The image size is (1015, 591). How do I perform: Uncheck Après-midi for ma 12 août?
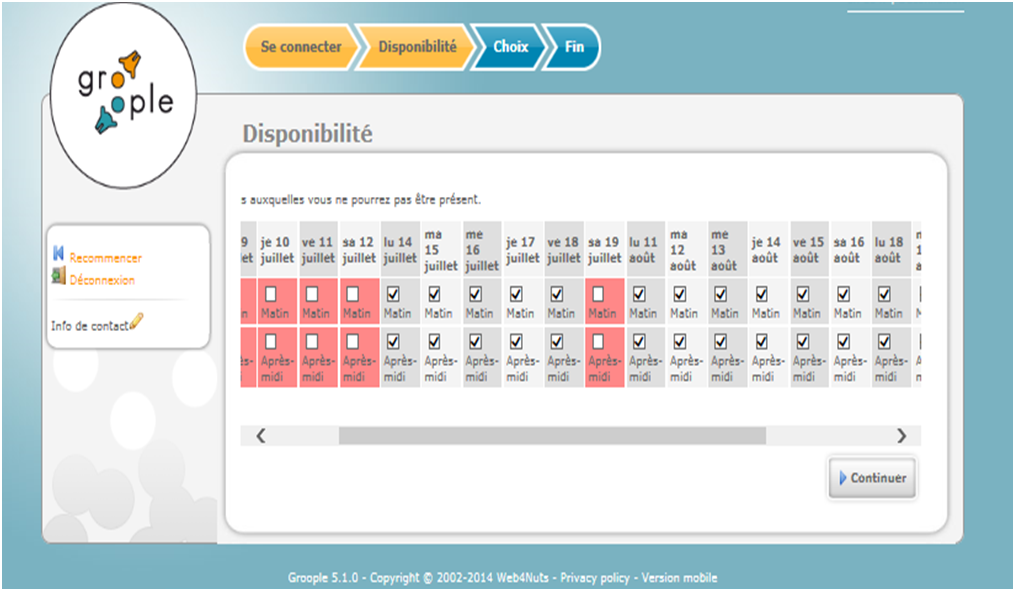pyautogui.click(x=680, y=341)
